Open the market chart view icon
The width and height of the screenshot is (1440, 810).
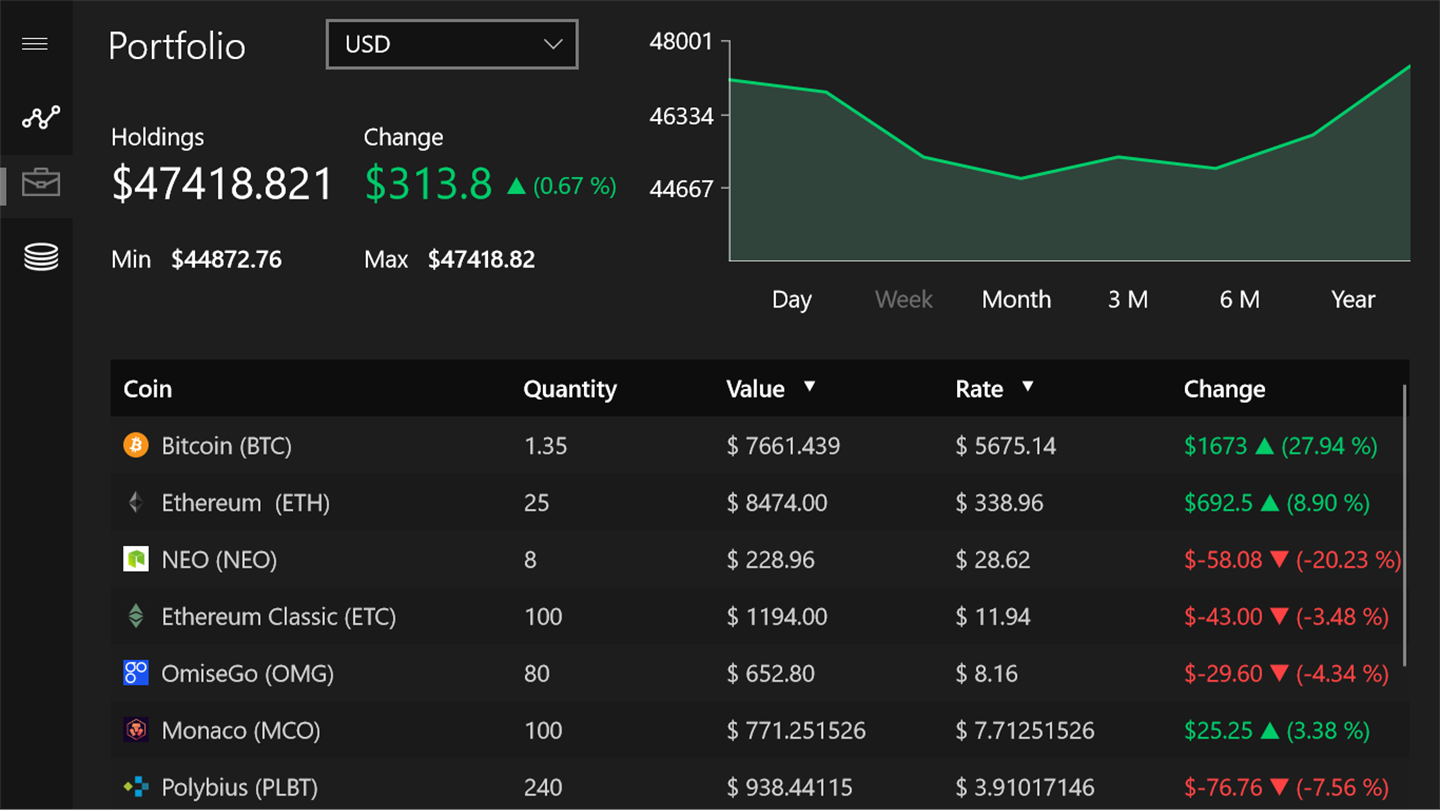[41, 118]
